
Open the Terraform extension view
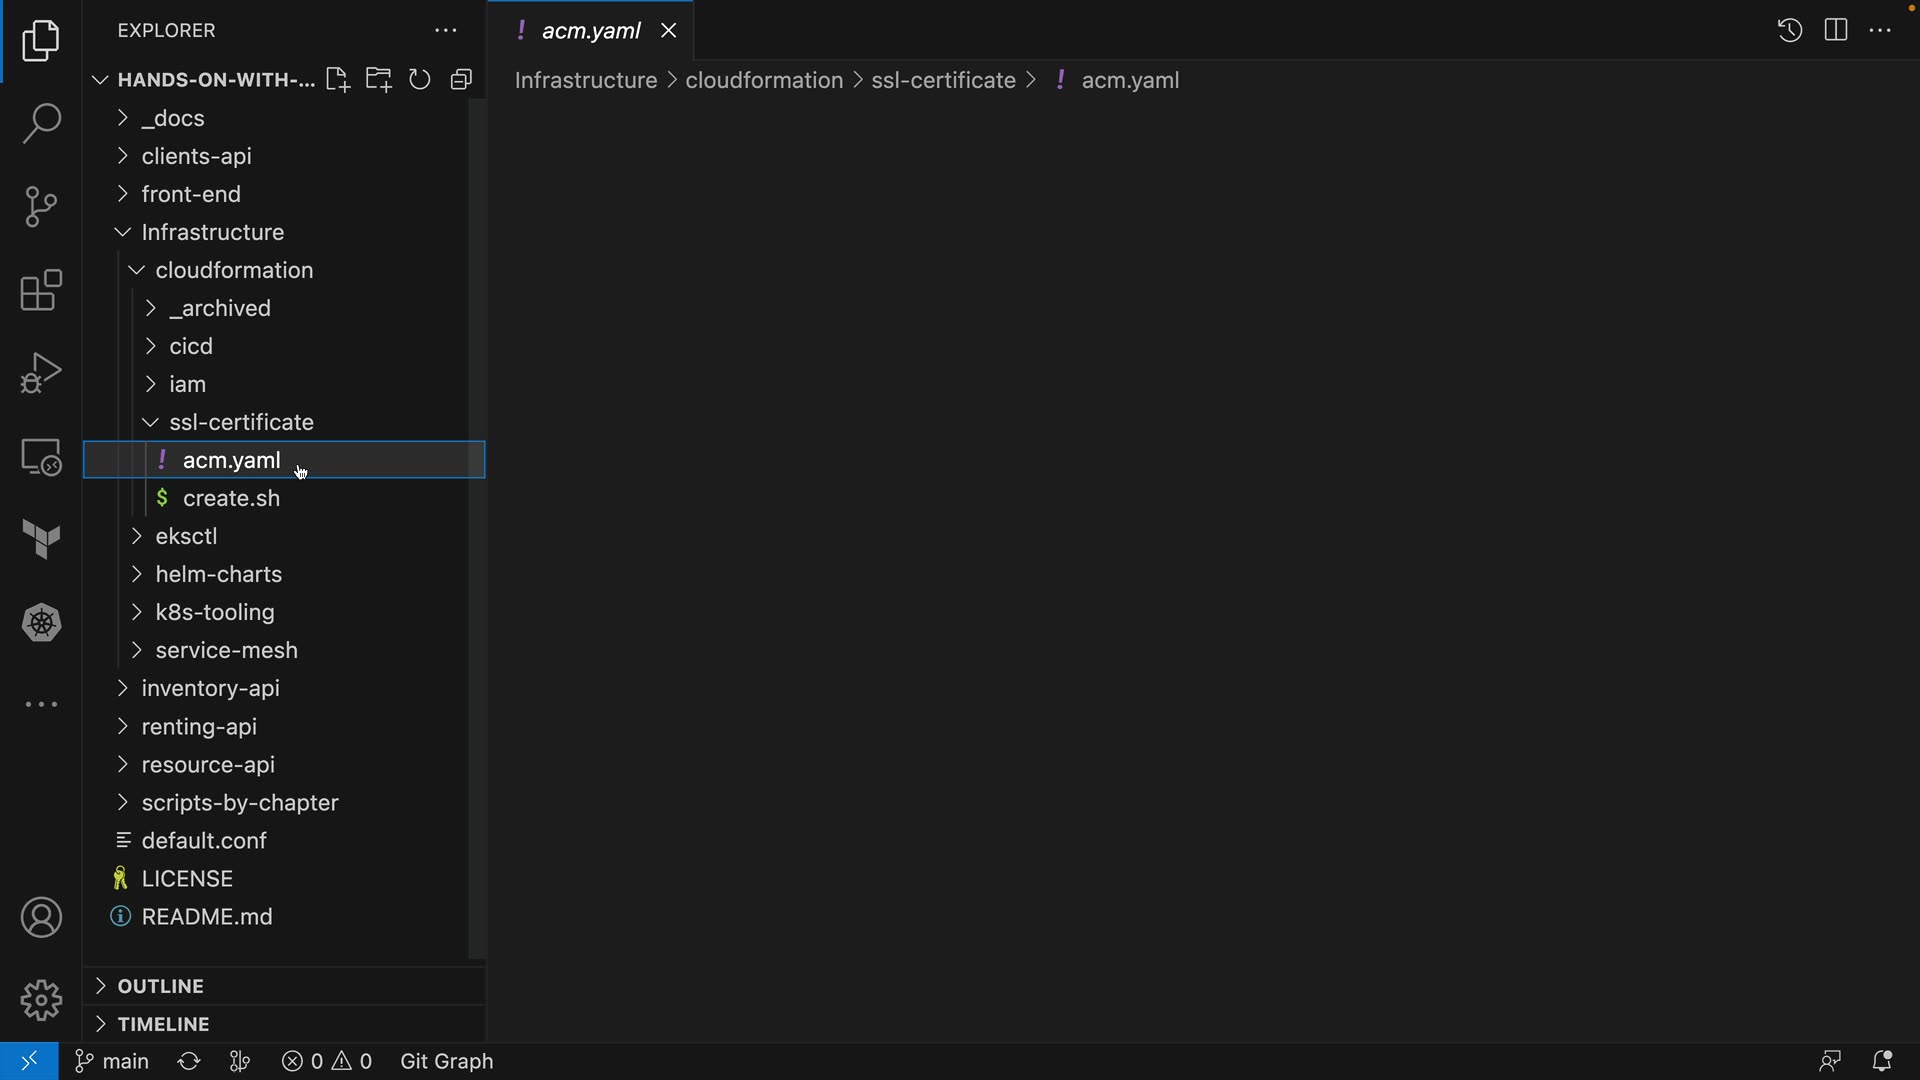[41, 540]
